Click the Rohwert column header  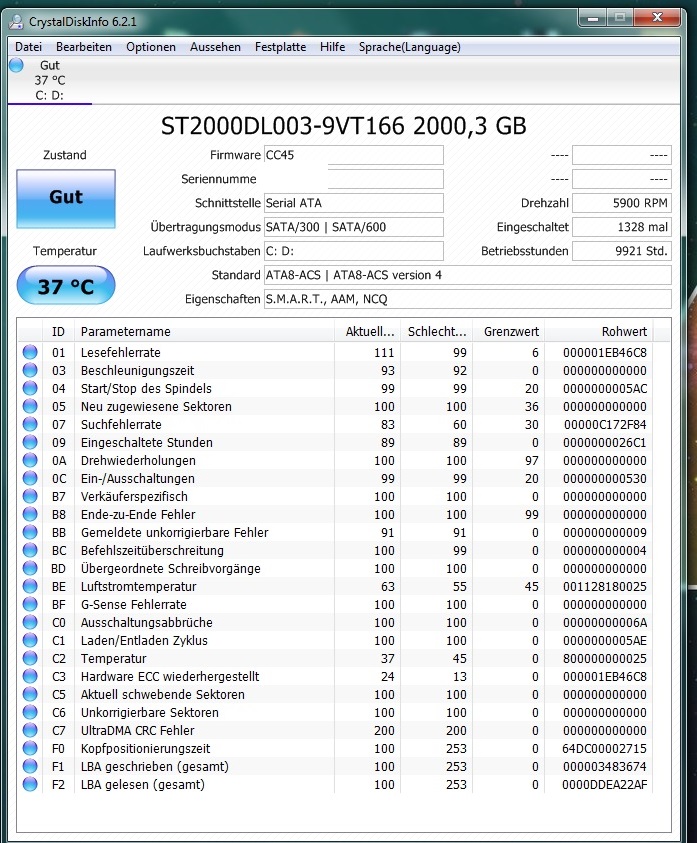click(x=599, y=332)
